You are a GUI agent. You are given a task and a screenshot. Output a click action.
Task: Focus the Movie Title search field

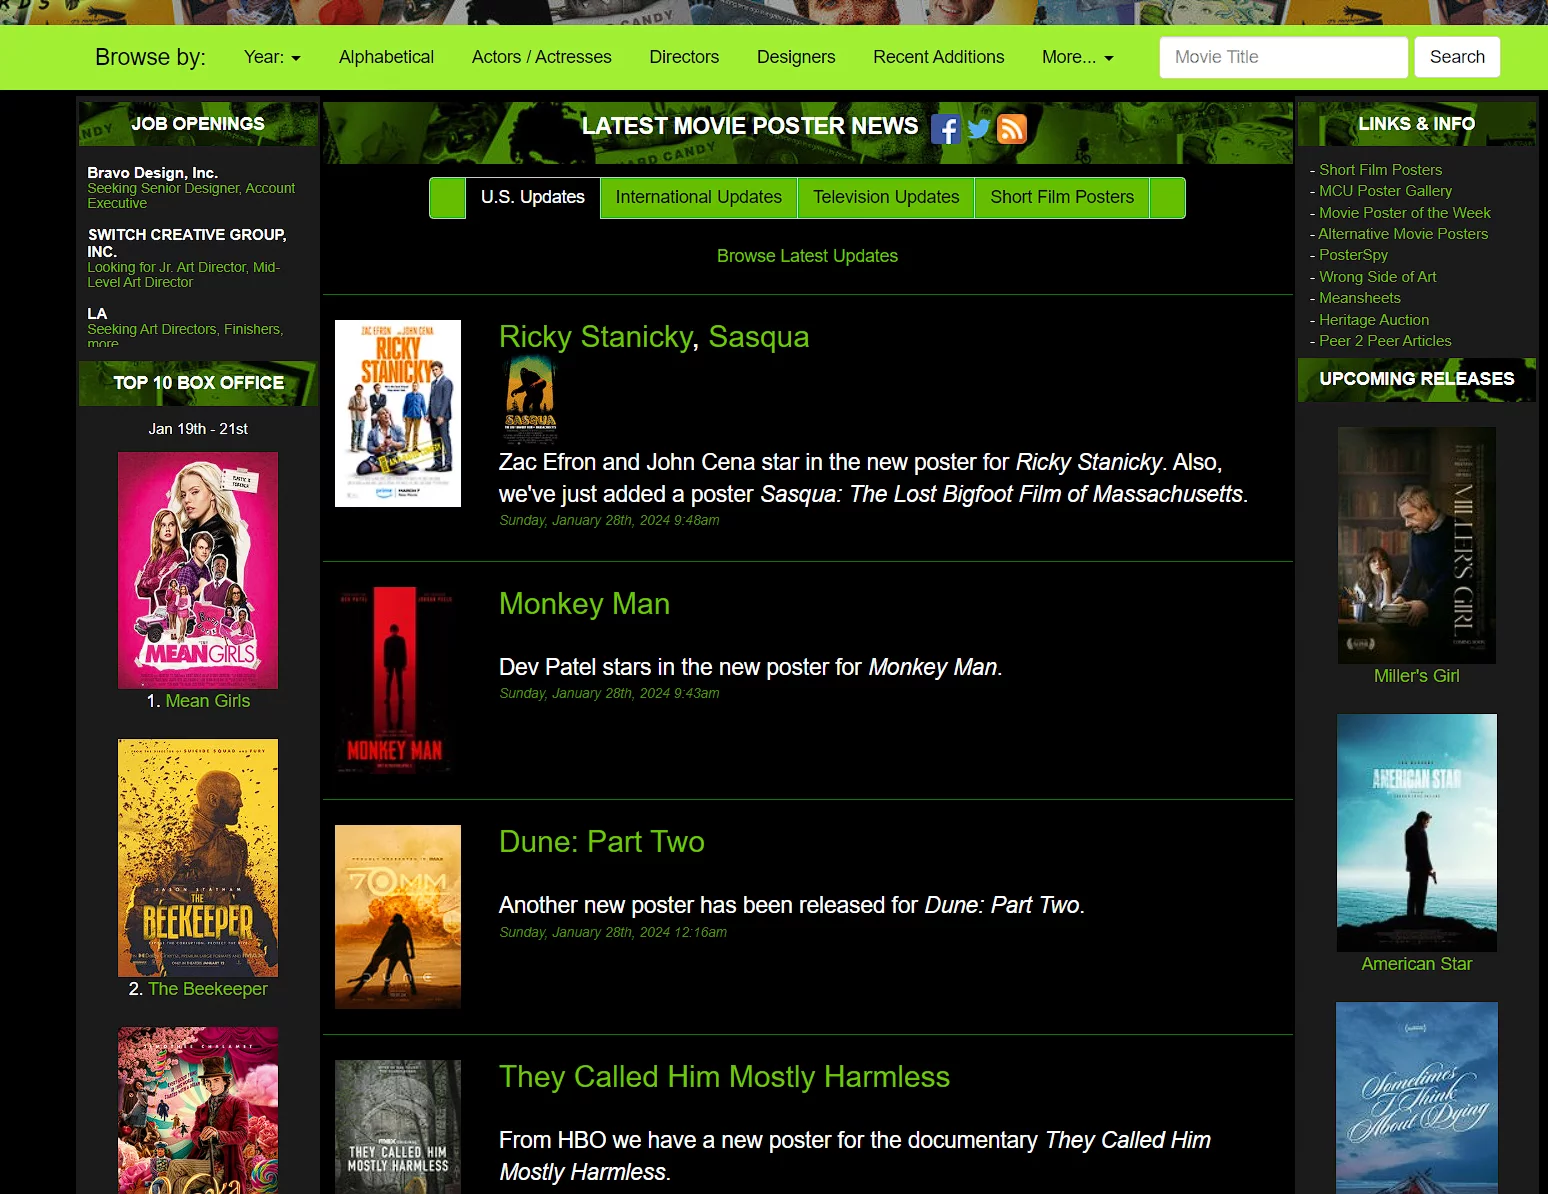point(1283,57)
